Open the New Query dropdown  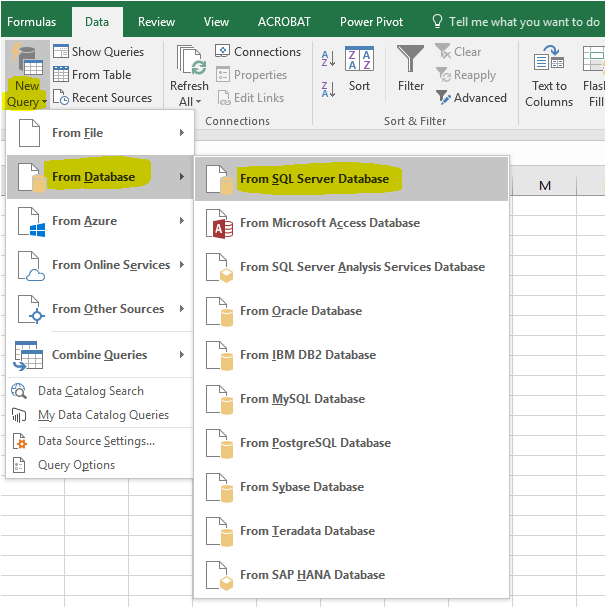tap(25, 93)
